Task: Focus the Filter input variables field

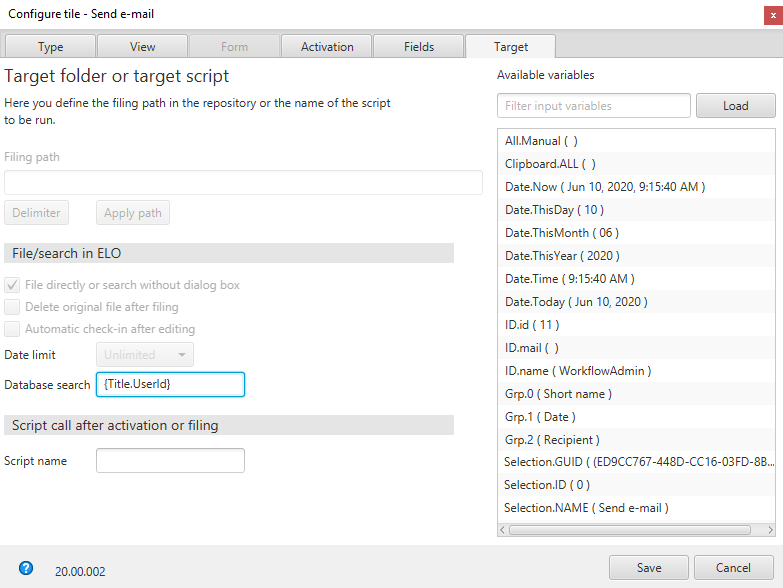Action: click(x=593, y=106)
